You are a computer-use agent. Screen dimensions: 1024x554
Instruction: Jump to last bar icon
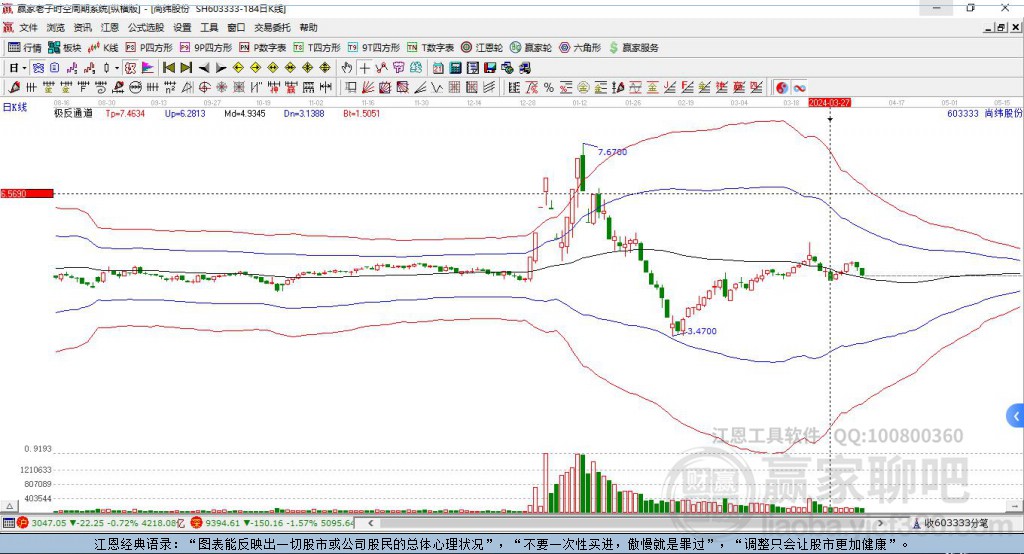(186, 68)
